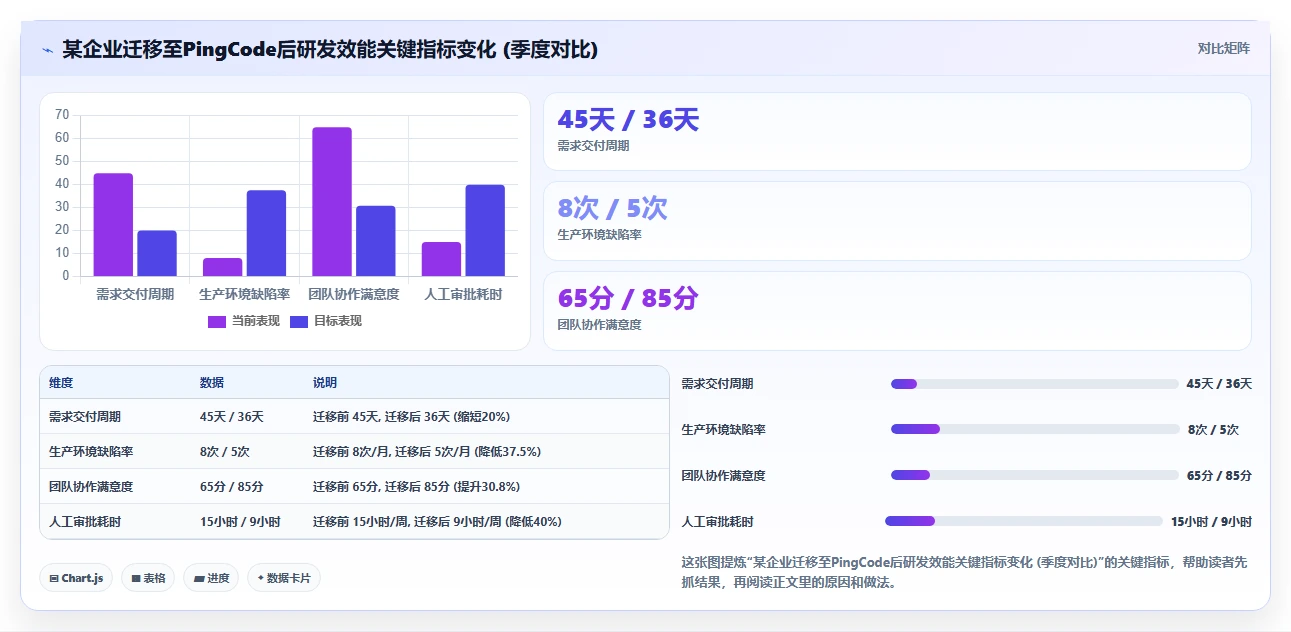Click the 生产环境缺陷率 progress bar
Image resolution: width=1291 pixels, height=632 pixels.
1035,429
